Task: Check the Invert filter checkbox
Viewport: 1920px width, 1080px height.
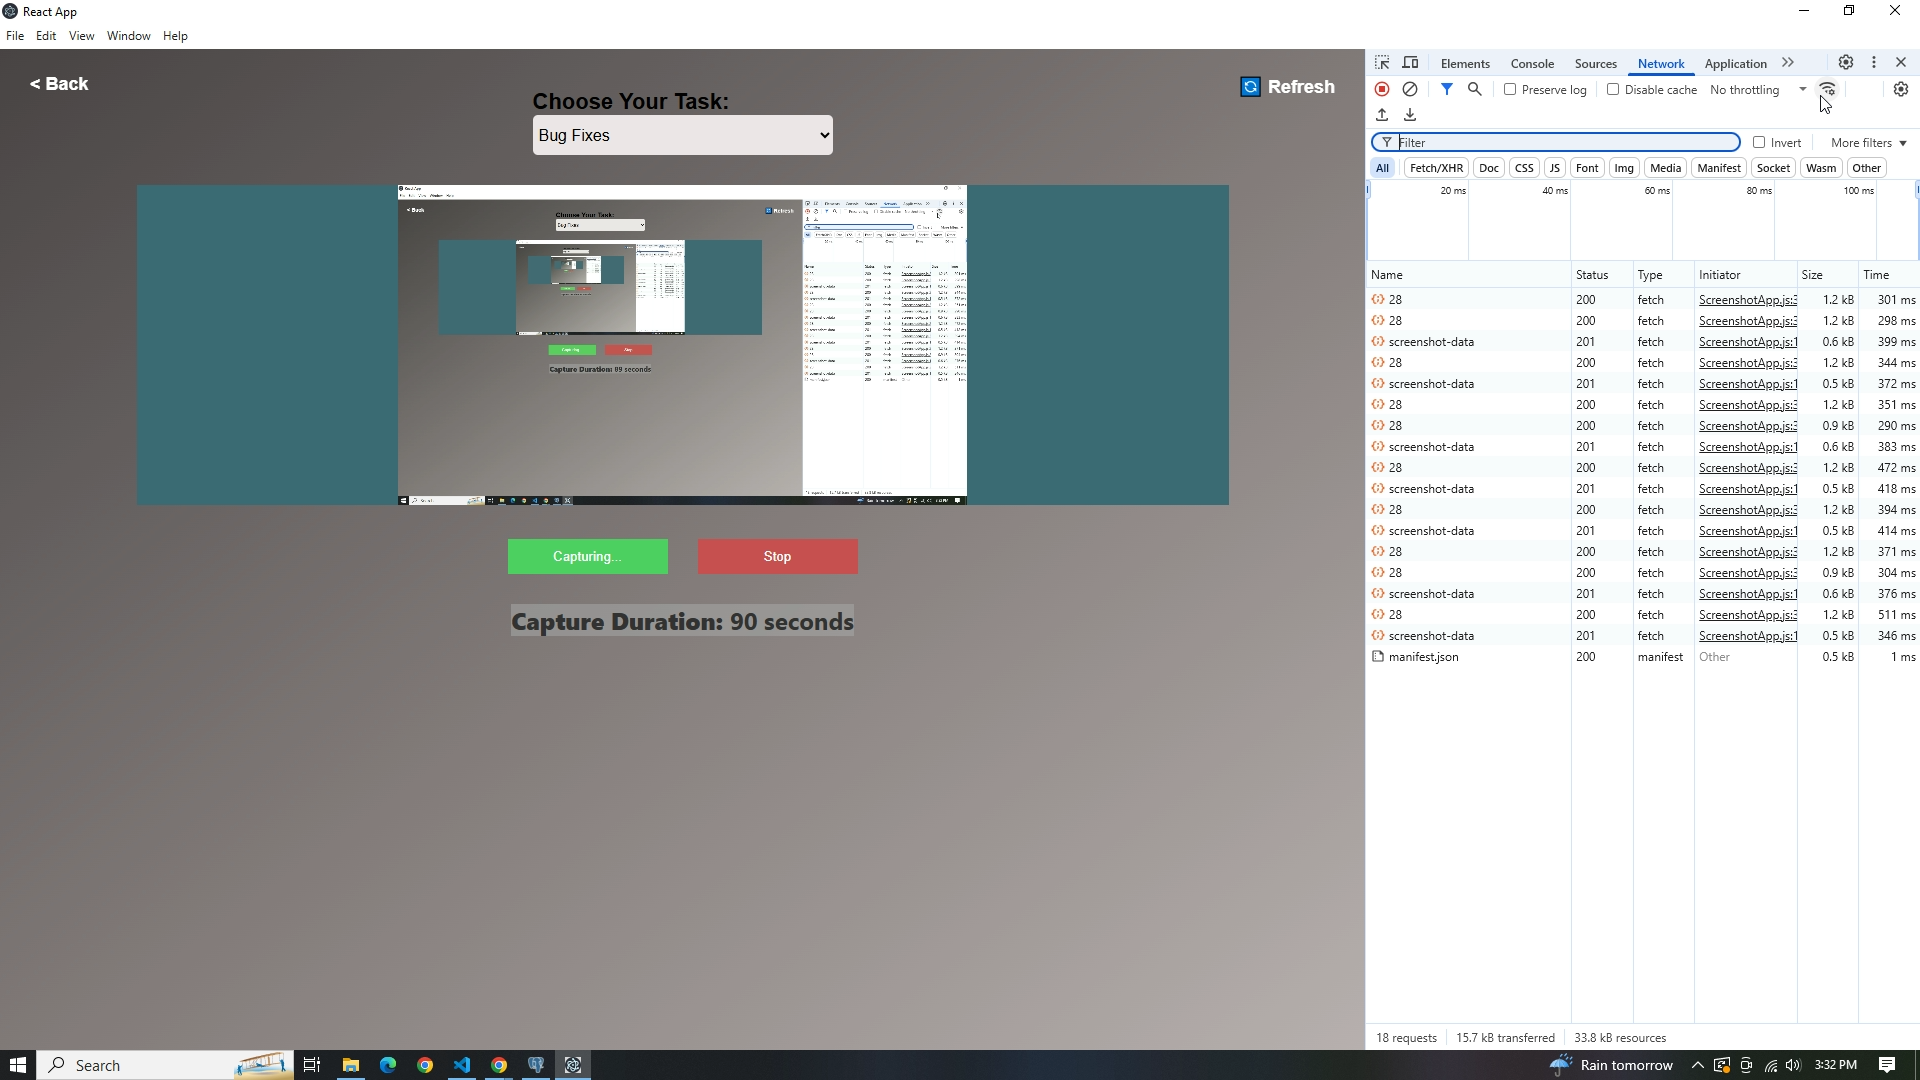Action: pyautogui.click(x=1759, y=142)
